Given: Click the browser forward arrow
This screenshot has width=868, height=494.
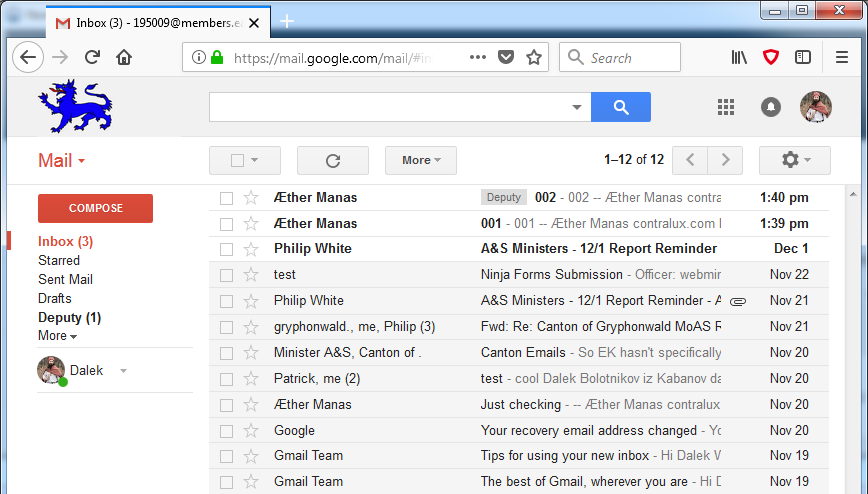Looking at the screenshot, I should 60,57.
